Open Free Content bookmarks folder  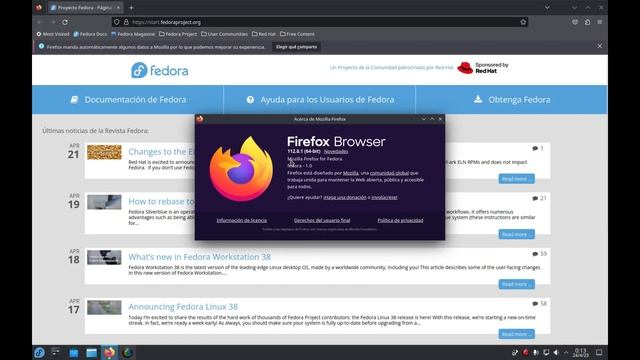297,34
